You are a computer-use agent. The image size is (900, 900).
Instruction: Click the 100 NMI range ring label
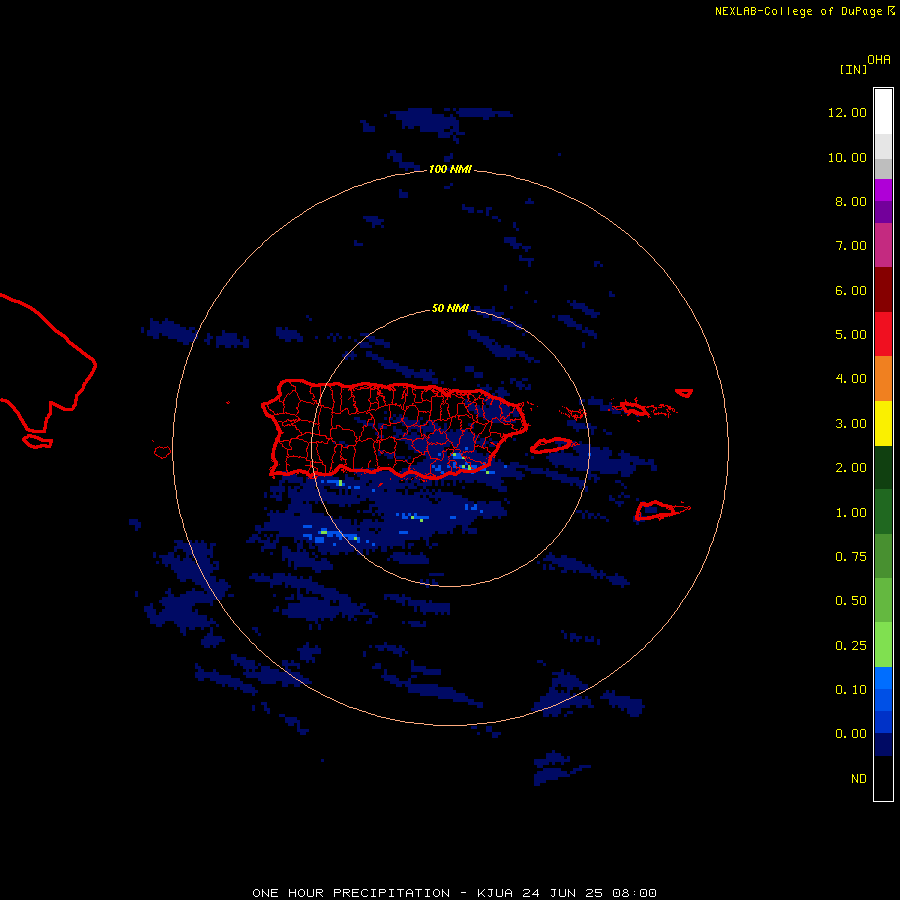point(450,169)
